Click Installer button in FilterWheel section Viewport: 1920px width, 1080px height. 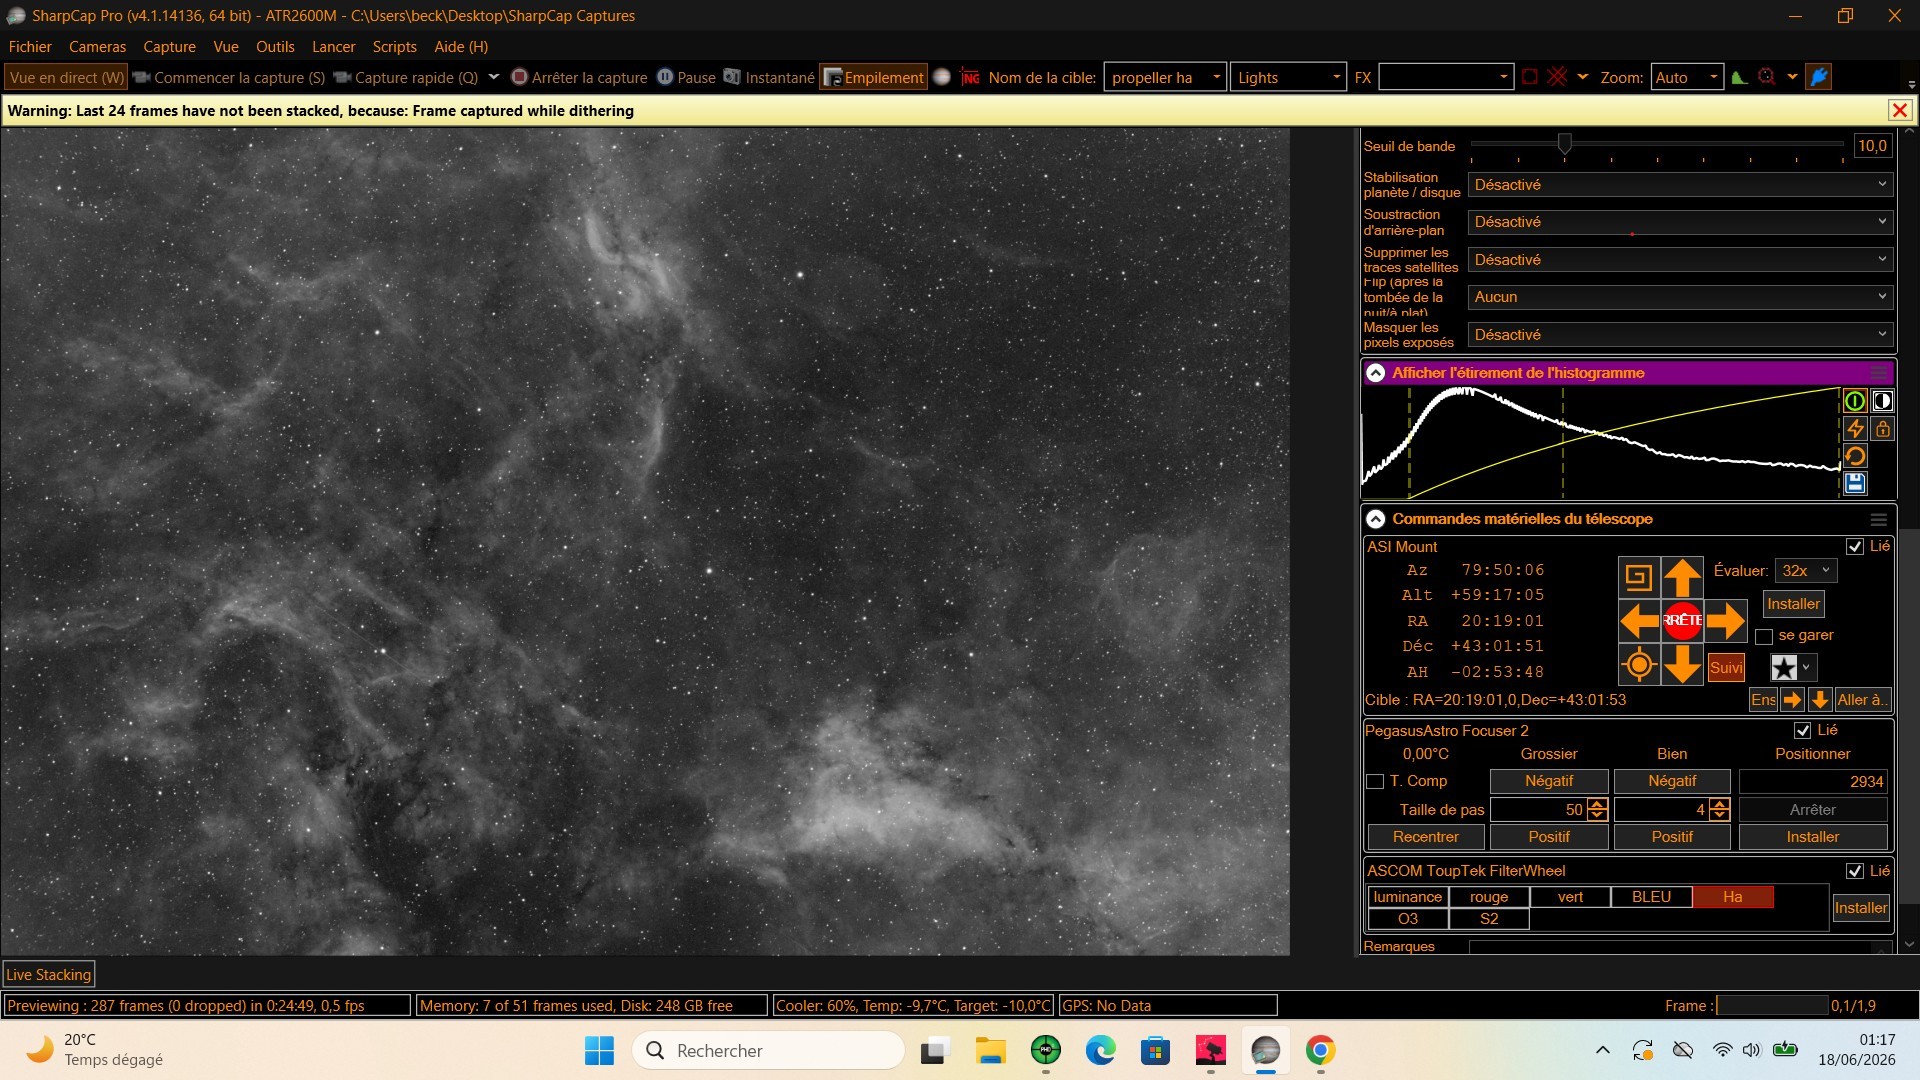click(1860, 908)
